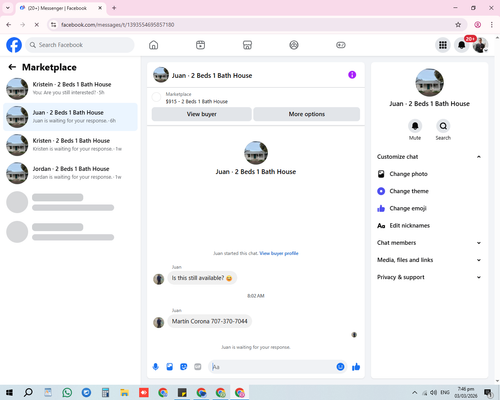Open Calculator from the taskbar

pos(105,393)
